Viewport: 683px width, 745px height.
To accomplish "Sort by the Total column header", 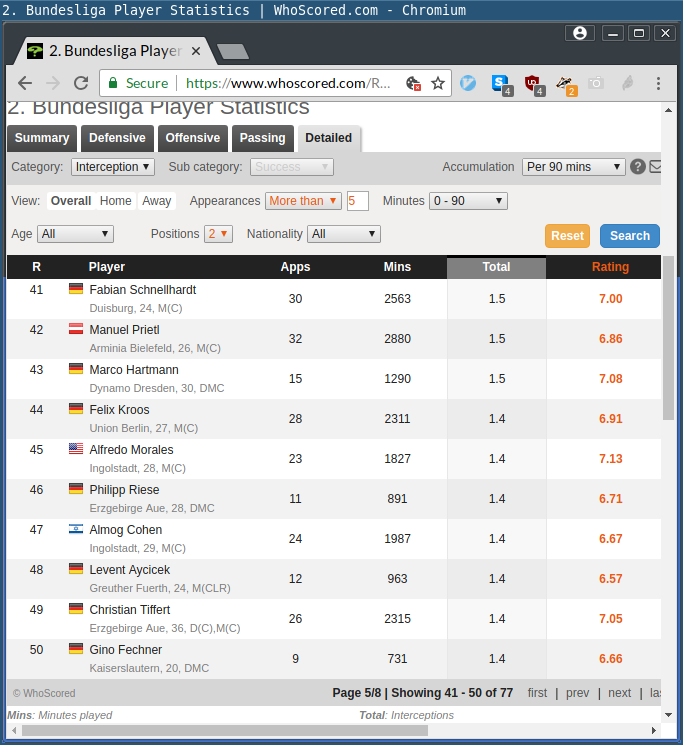I will click(x=496, y=267).
